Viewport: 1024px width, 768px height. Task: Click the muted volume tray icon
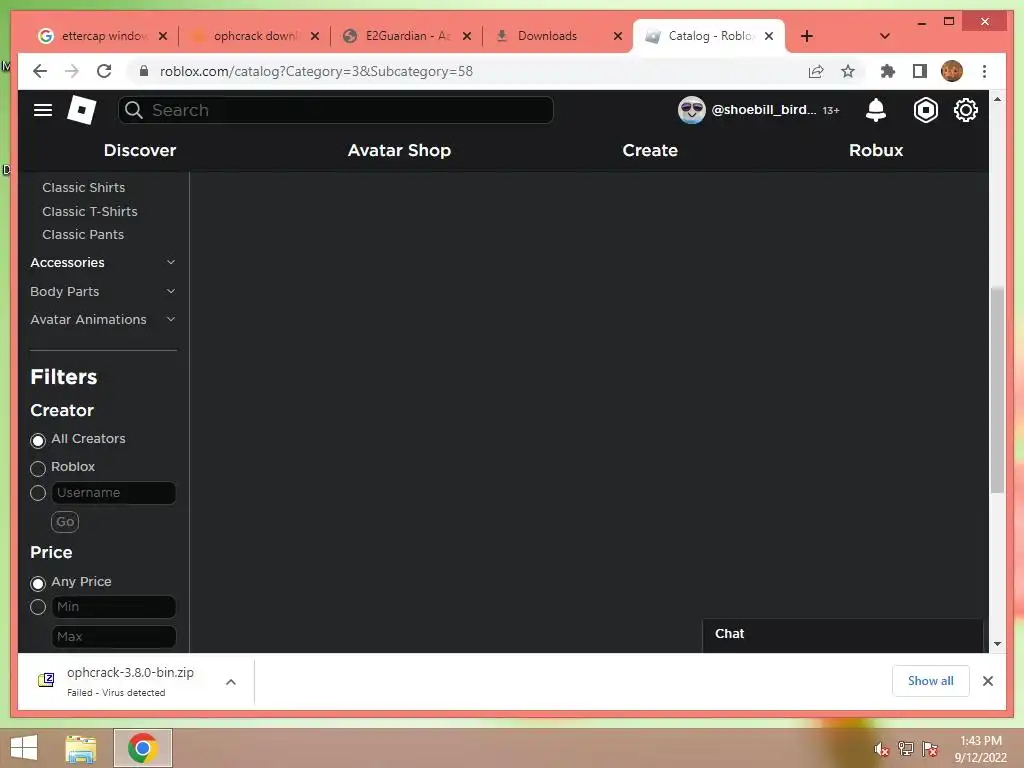(x=882, y=749)
